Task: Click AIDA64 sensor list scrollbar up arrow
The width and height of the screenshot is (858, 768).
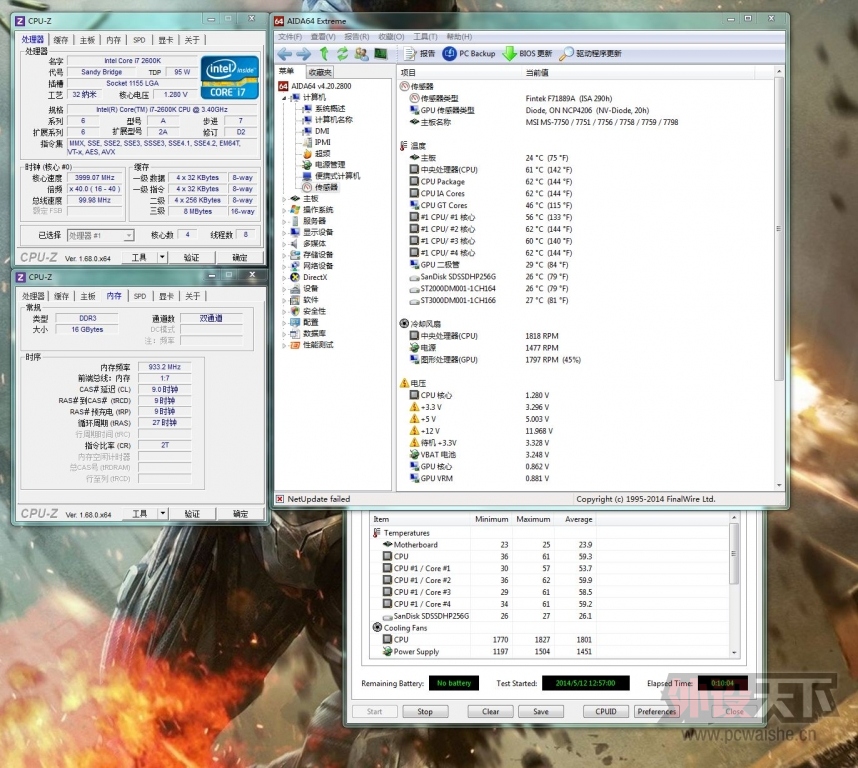Action: (x=779, y=72)
